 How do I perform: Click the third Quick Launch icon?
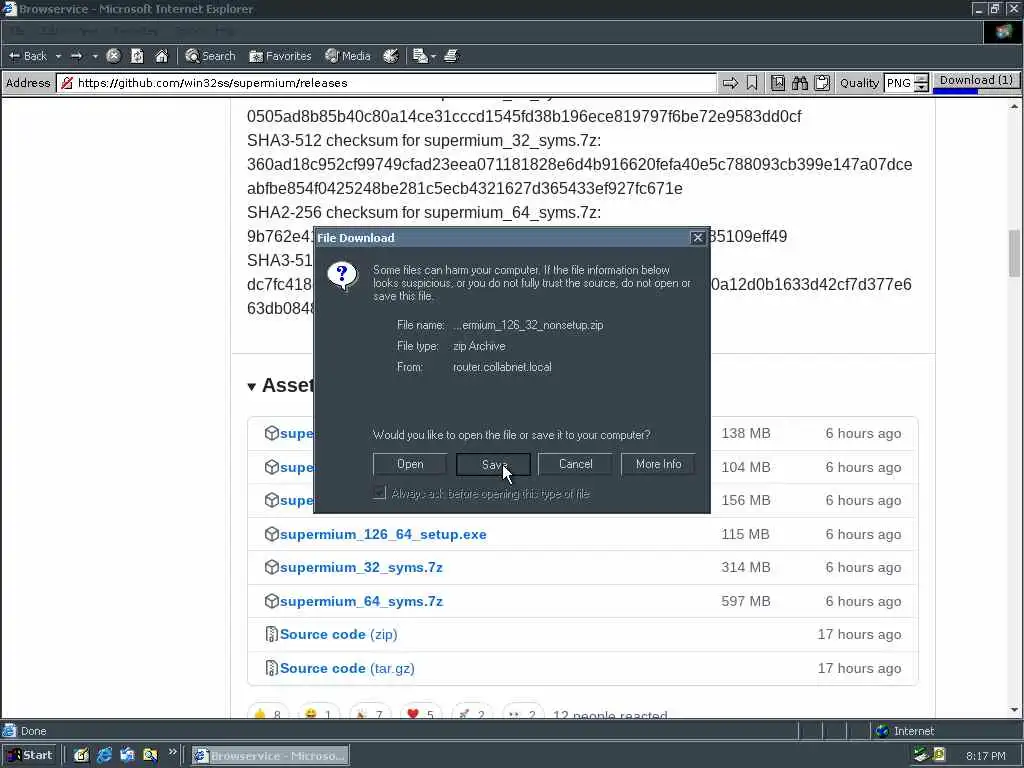point(127,756)
